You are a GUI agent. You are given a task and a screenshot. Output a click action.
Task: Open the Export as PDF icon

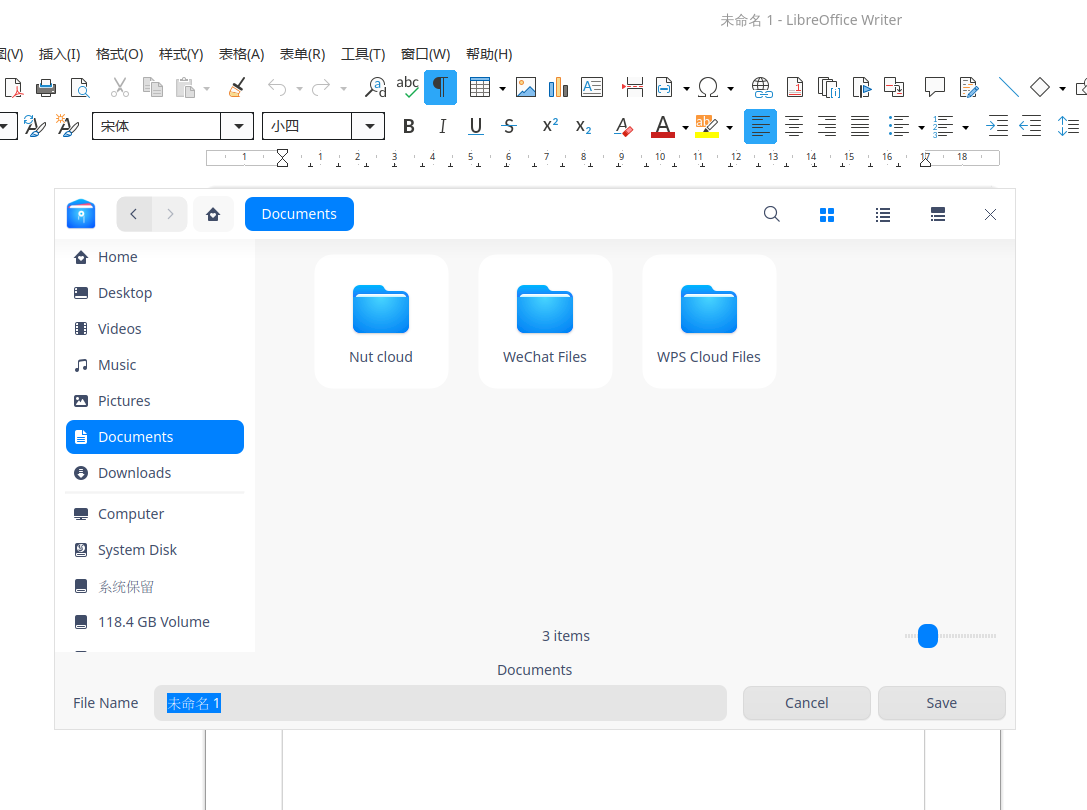click(13, 88)
